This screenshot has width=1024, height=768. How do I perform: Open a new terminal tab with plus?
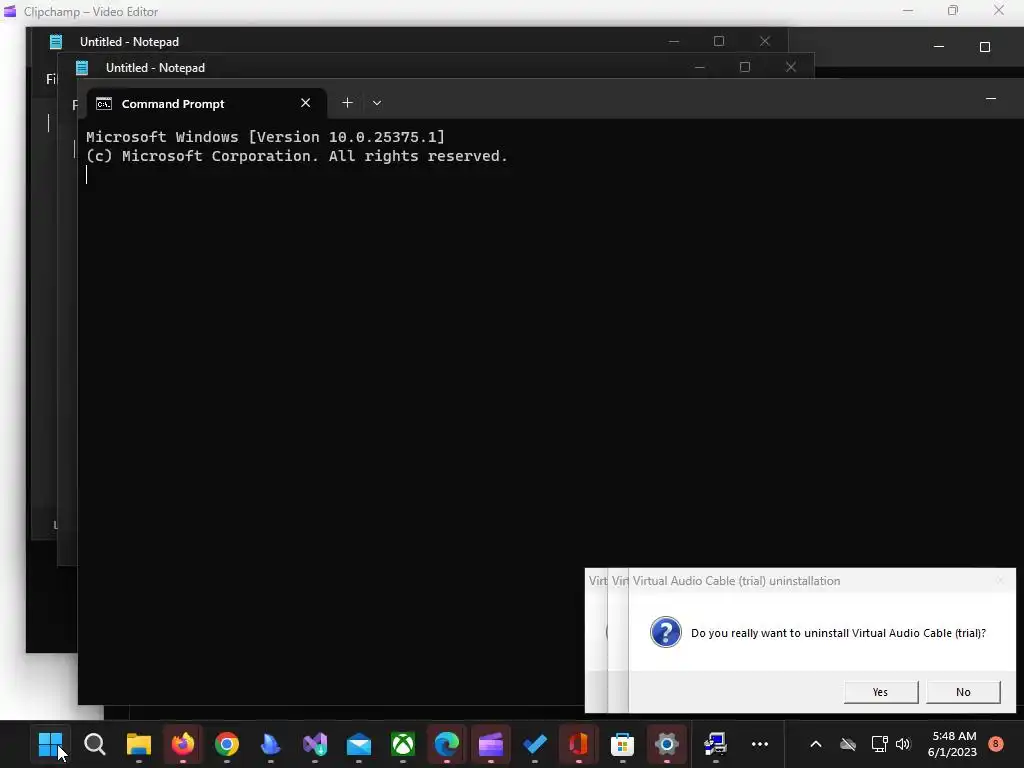[x=347, y=103]
